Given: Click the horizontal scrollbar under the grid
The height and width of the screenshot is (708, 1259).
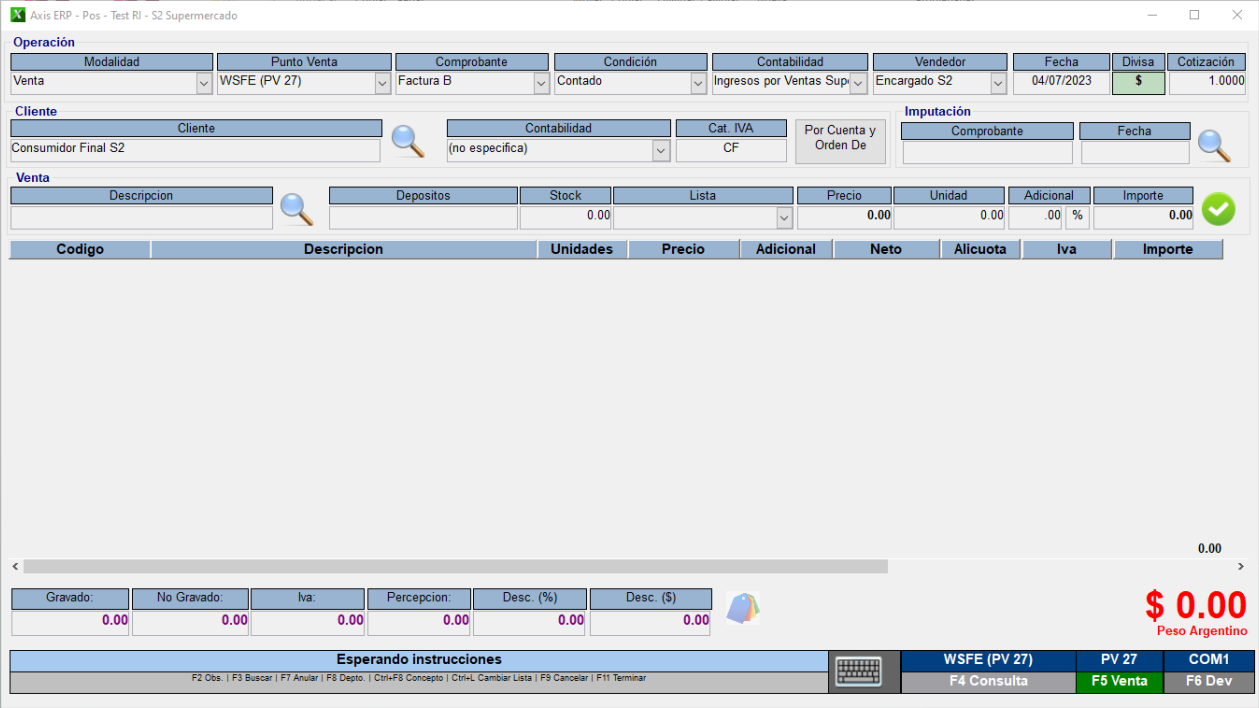Looking at the screenshot, I should pos(455,566).
